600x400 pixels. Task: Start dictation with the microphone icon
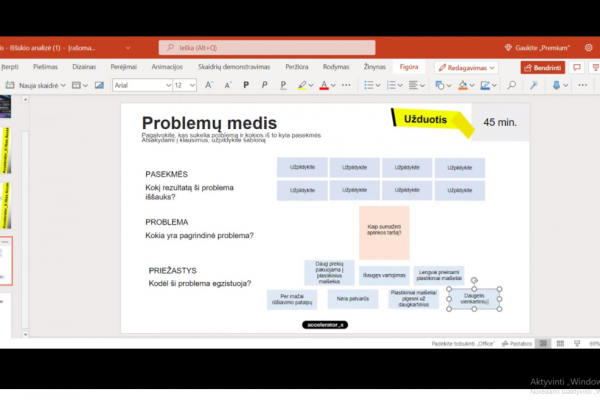(556, 85)
